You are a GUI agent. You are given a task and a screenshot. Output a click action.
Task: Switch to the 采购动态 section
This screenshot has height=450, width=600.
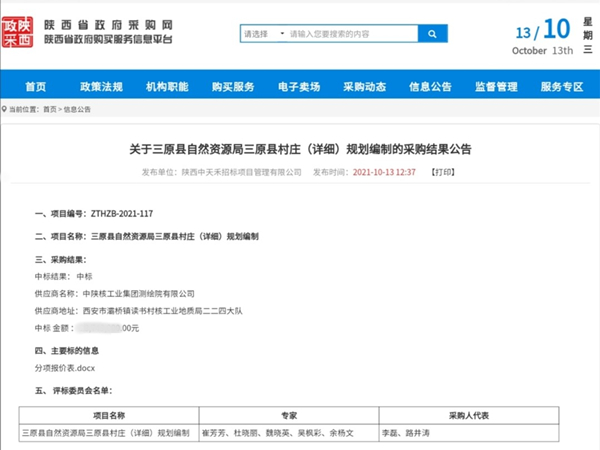tap(364, 86)
